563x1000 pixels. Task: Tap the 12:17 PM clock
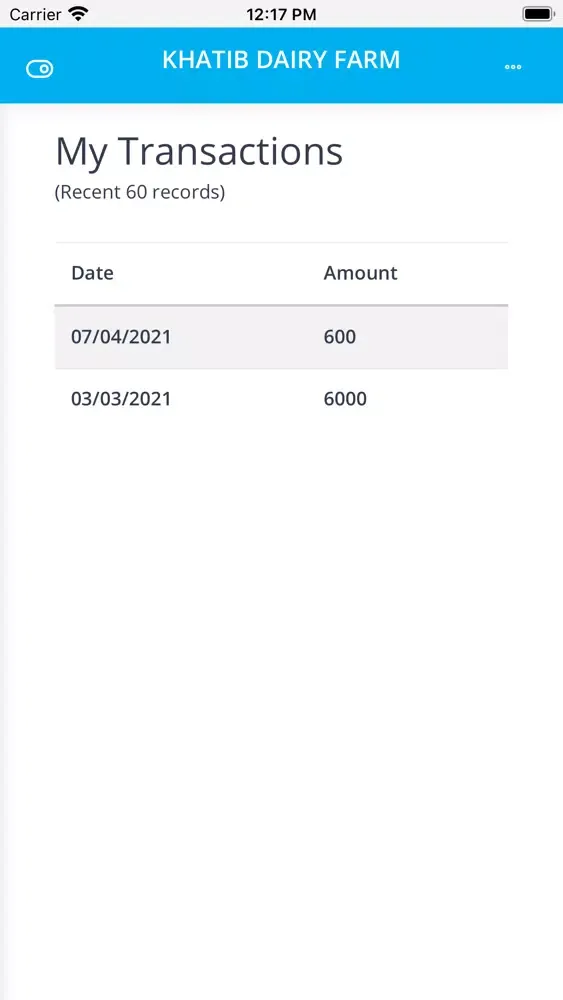pyautogui.click(x=281, y=14)
